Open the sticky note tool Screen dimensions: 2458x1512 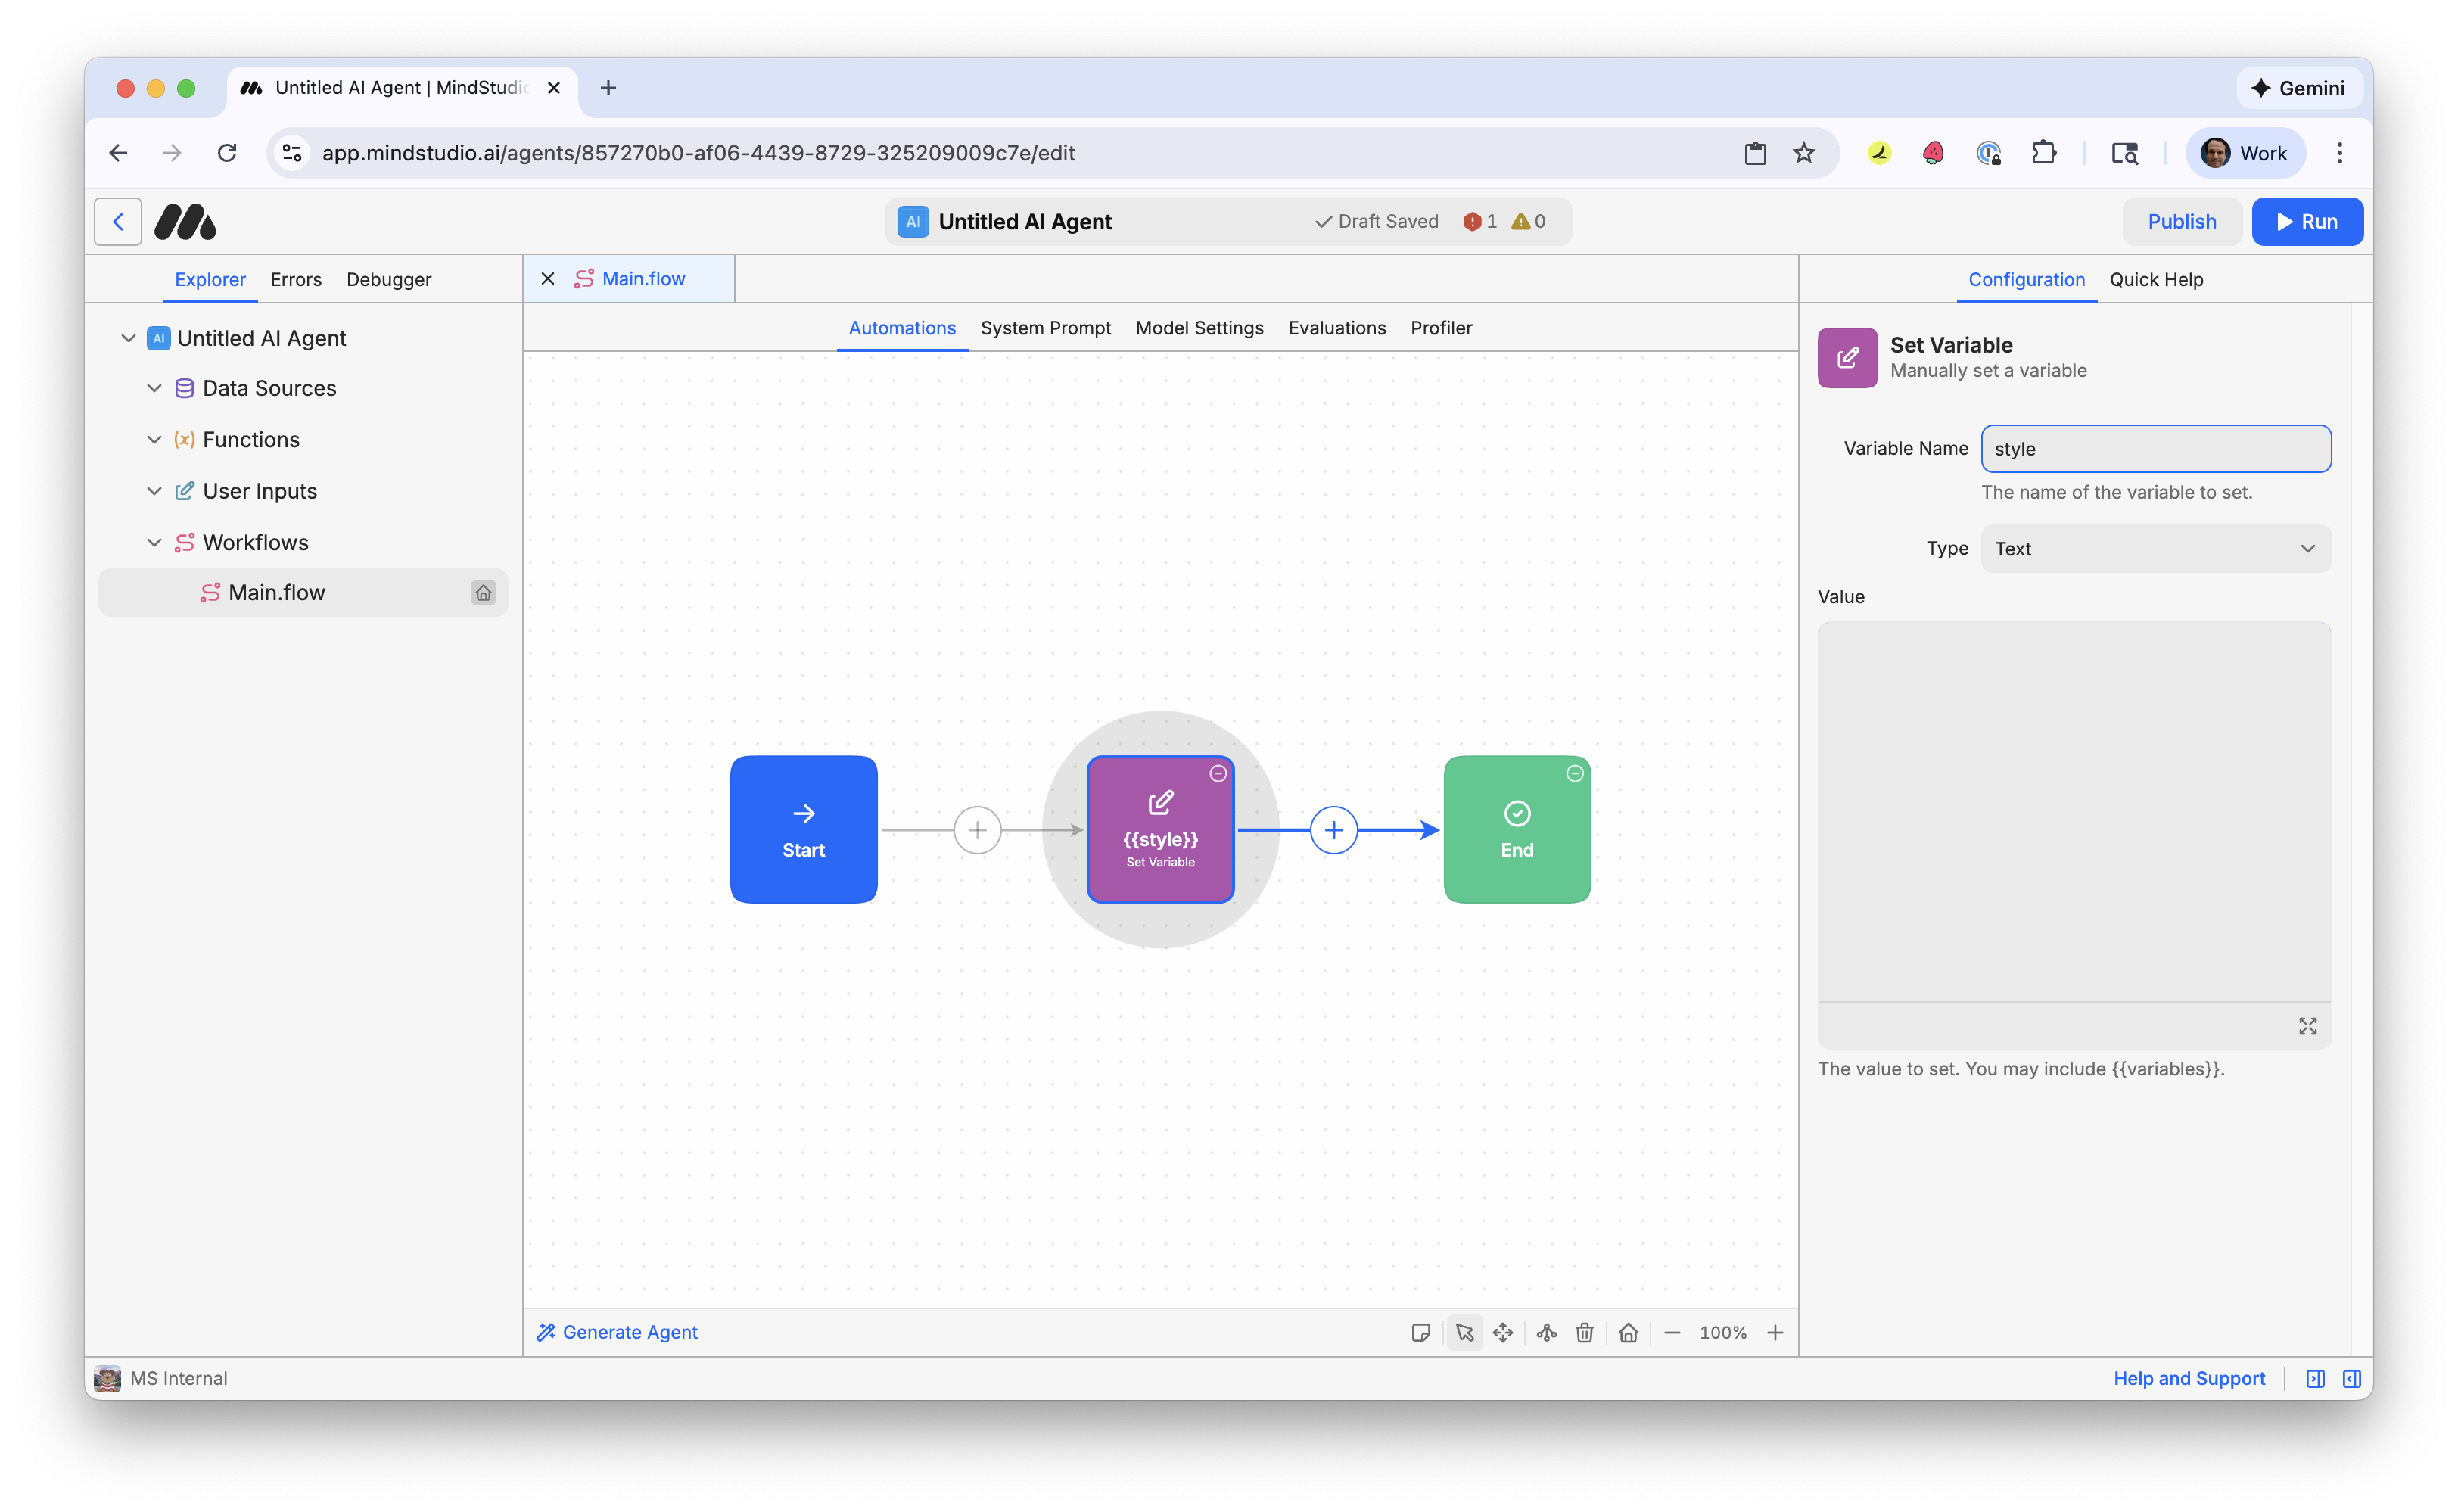[1421, 1332]
